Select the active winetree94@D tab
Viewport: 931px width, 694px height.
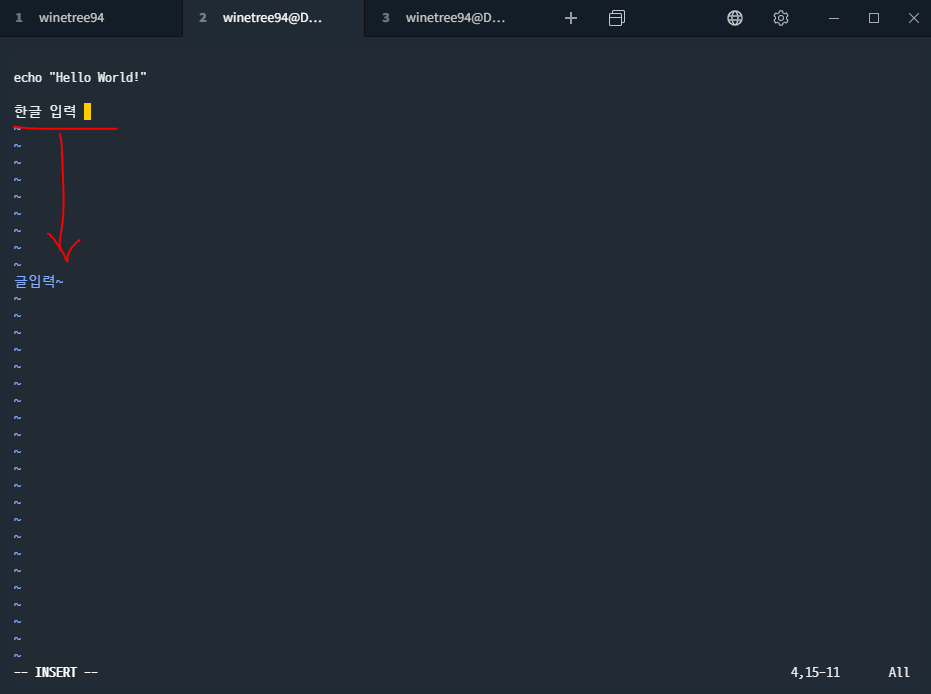tap(272, 17)
